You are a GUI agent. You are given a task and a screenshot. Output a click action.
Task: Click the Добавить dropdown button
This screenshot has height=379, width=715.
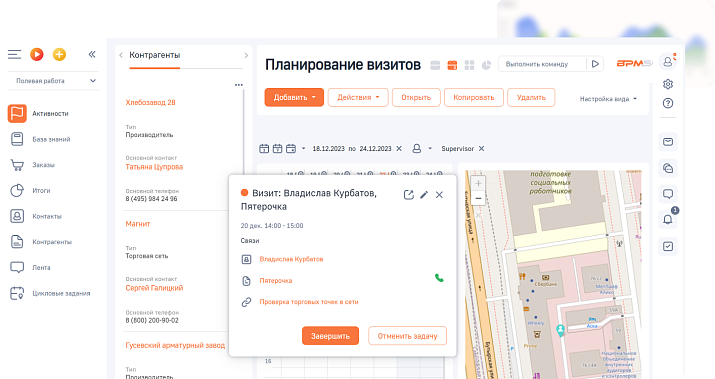(294, 98)
